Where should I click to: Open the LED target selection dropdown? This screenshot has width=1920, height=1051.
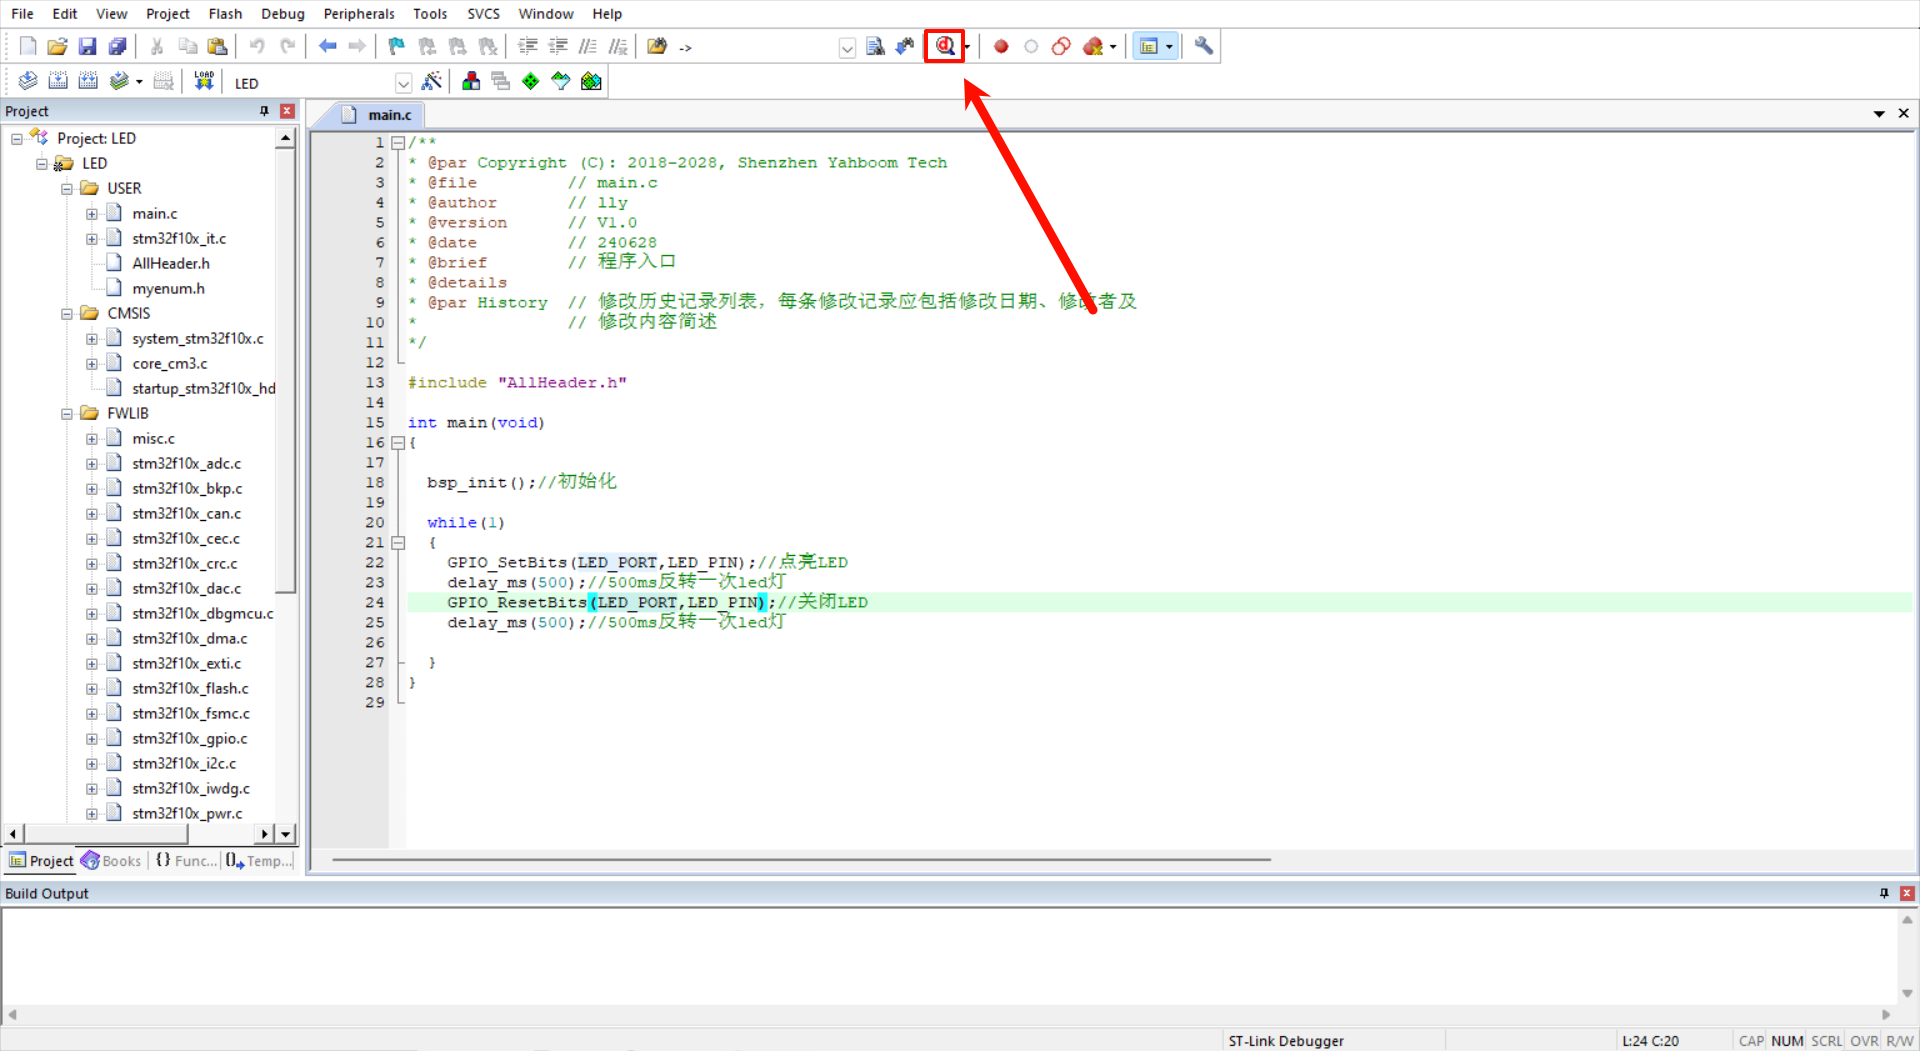[x=403, y=83]
